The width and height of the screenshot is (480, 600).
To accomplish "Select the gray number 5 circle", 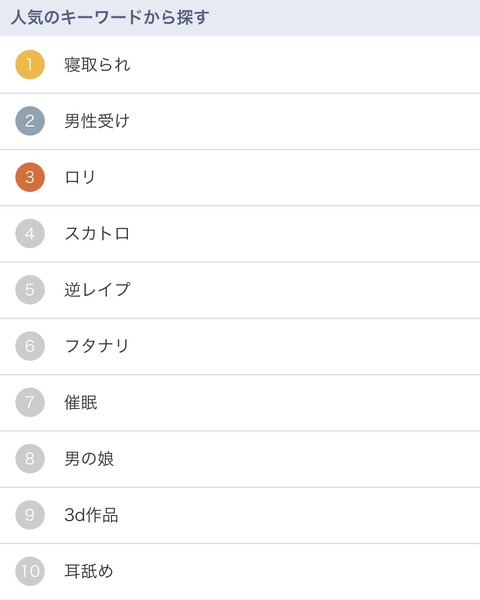I will pyautogui.click(x=30, y=290).
